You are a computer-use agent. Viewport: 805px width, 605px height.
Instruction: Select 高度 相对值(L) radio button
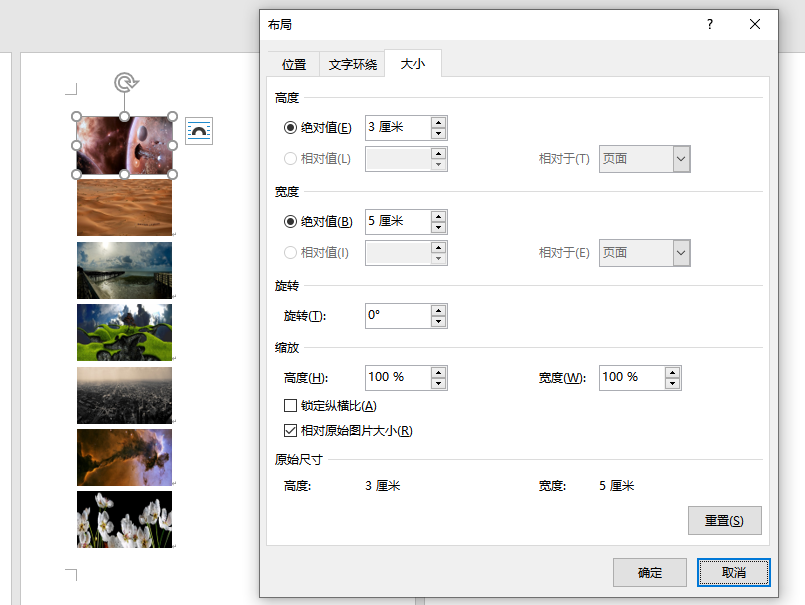(x=290, y=159)
